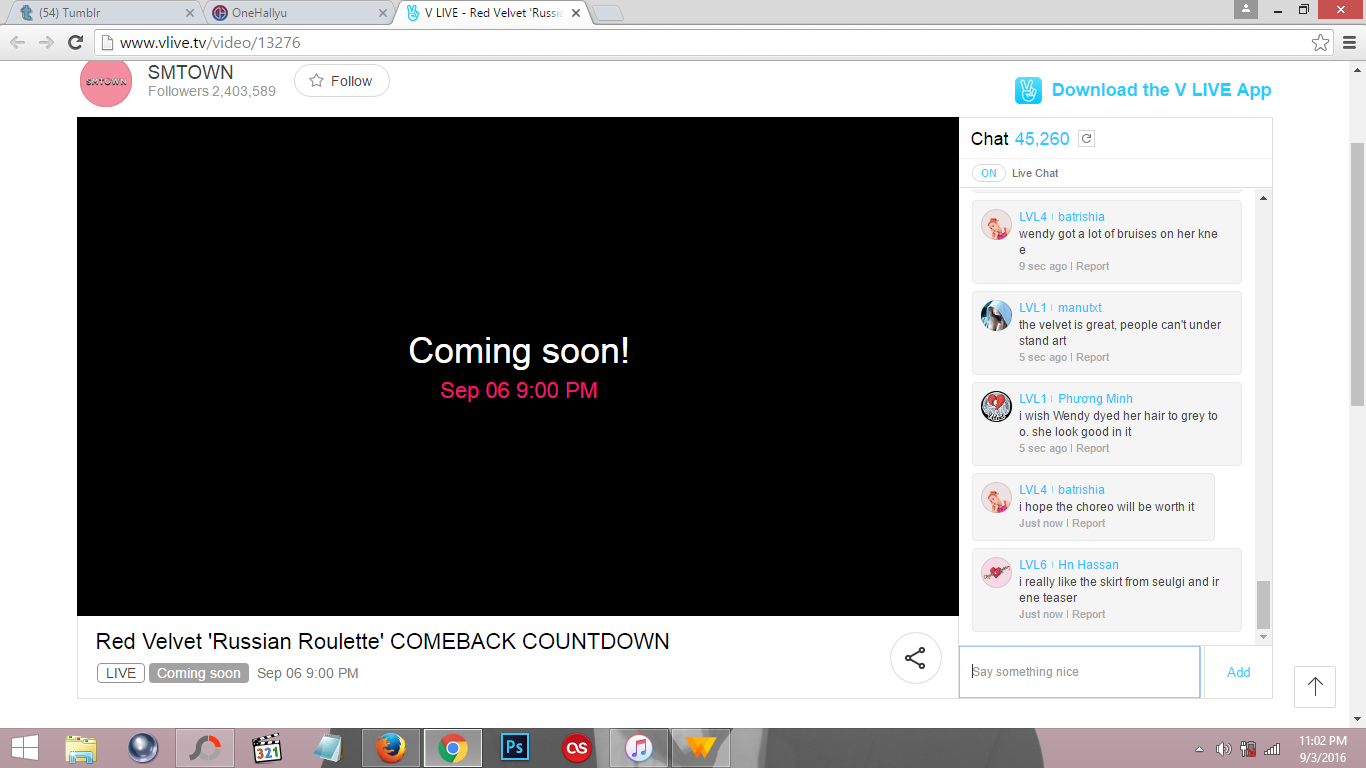Image resolution: width=1366 pixels, height=768 pixels.
Task: Launch iTunes from the taskbar
Action: click(638, 747)
